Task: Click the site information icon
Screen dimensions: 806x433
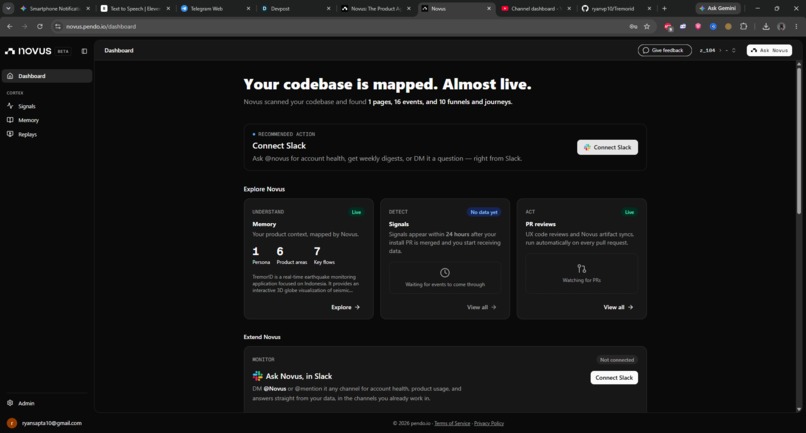Action: [x=58, y=27]
